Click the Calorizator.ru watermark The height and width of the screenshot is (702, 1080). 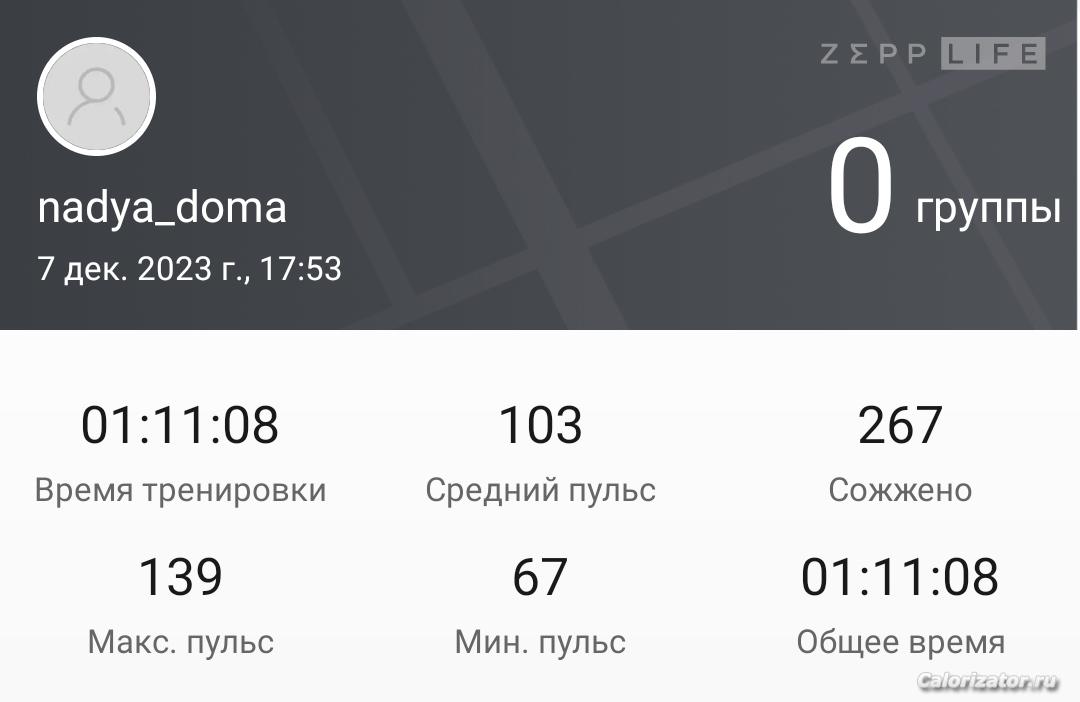(x=987, y=681)
